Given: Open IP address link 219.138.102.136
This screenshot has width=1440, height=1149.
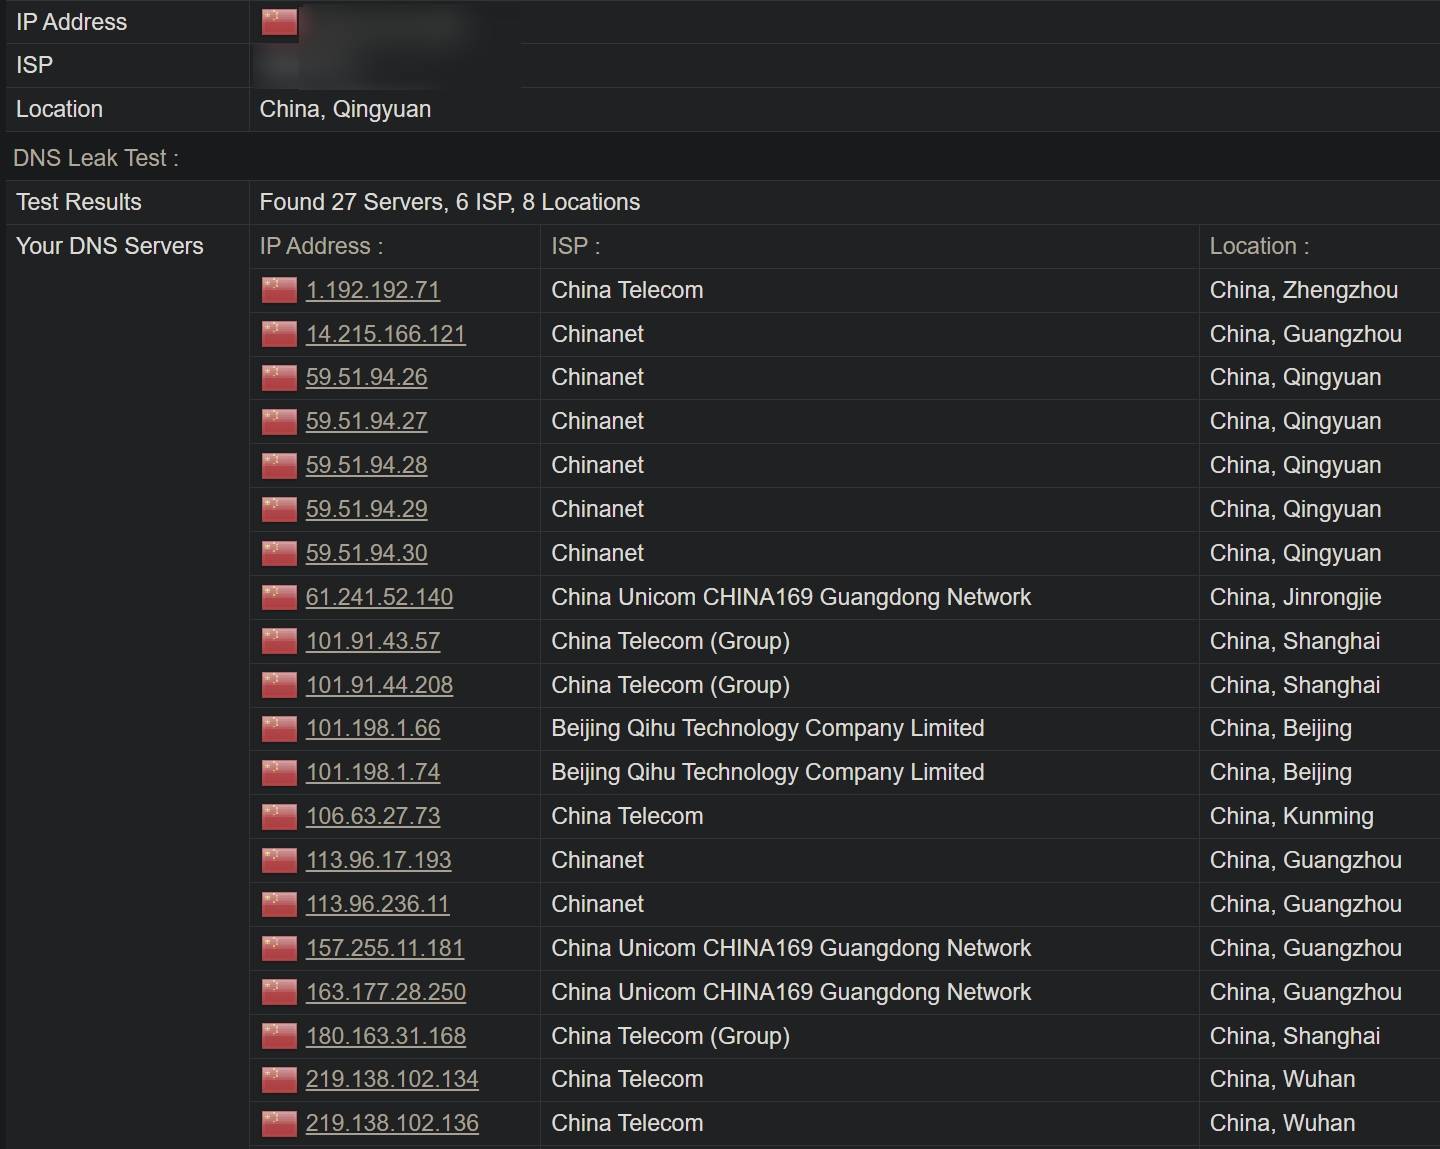Looking at the screenshot, I should pos(392,1123).
